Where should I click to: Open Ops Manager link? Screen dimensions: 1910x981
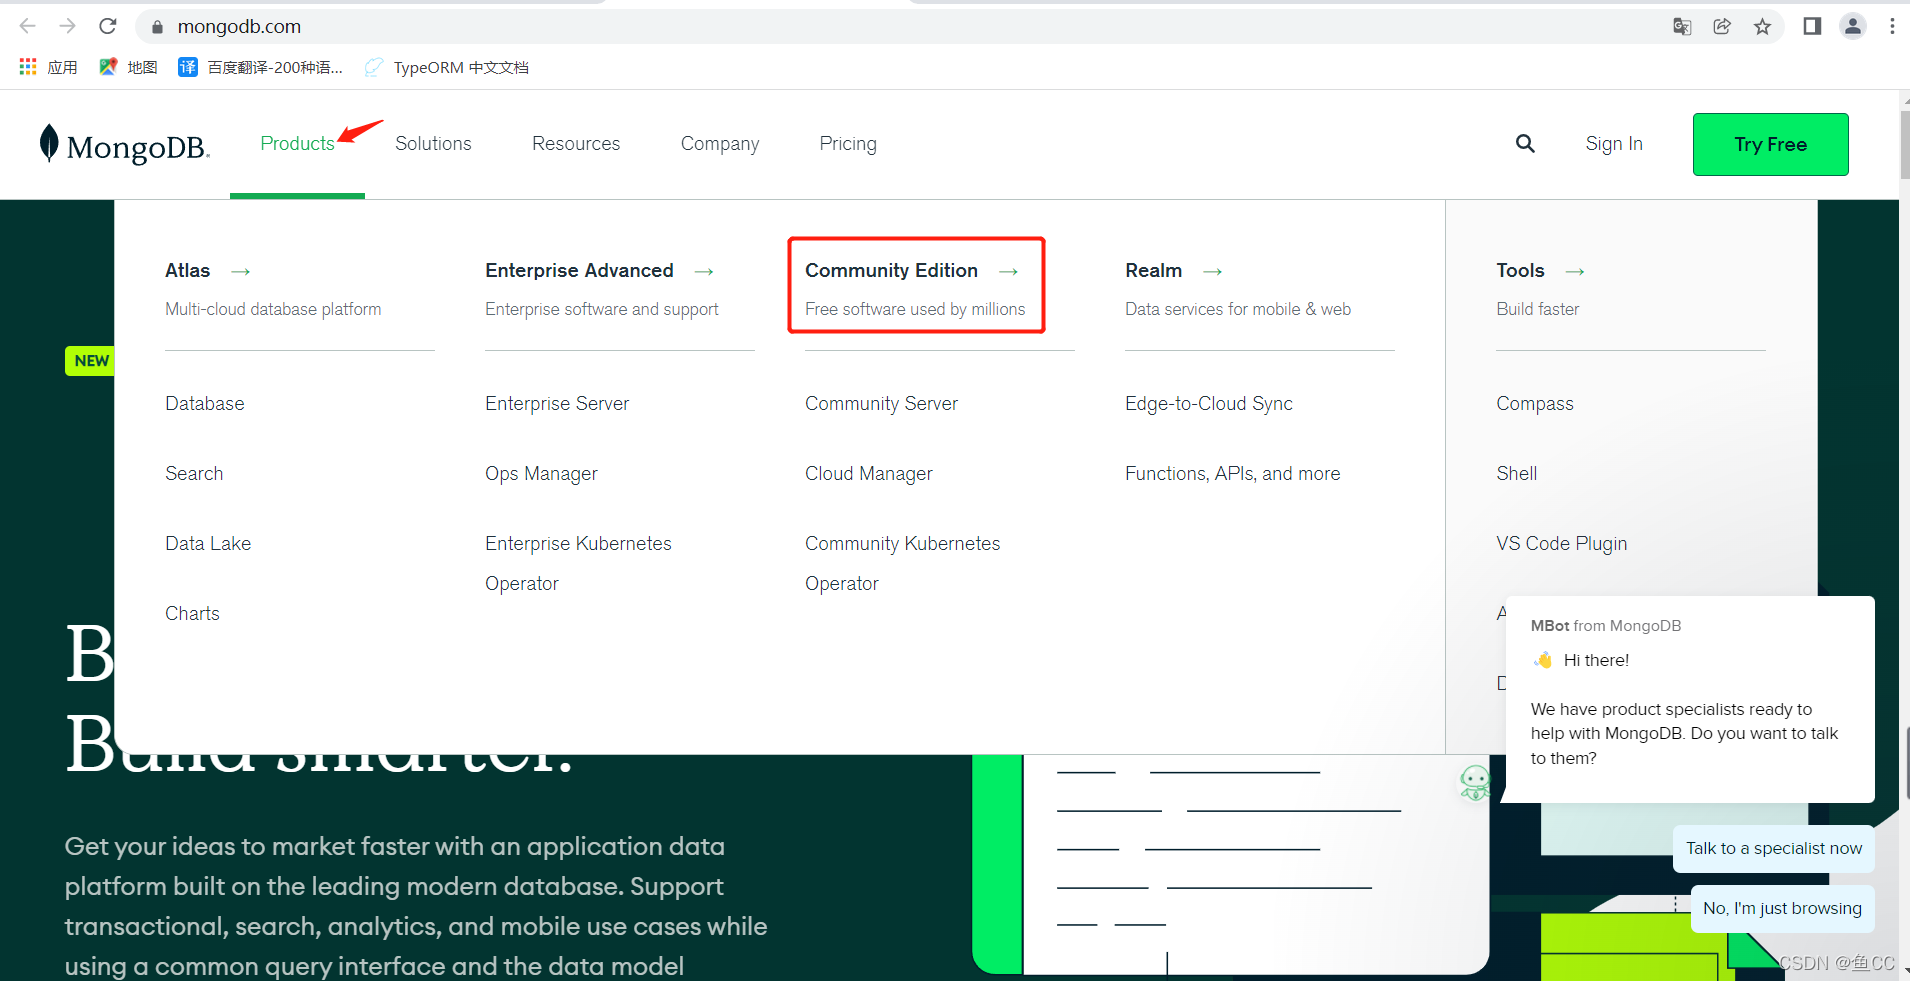tap(541, 474)
